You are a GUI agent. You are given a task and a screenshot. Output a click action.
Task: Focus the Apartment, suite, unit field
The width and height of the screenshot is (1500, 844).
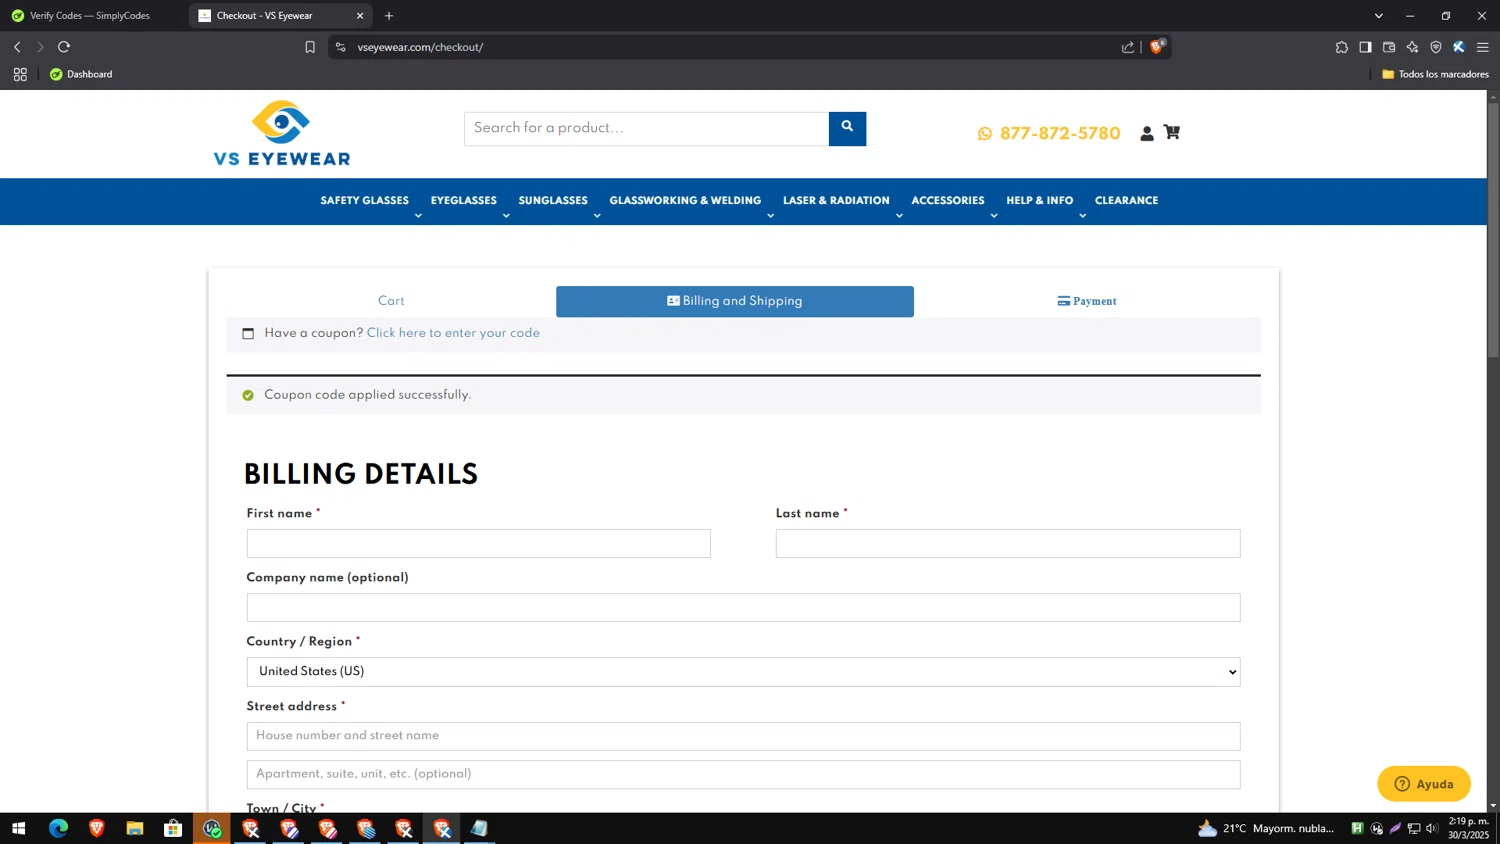743,774
